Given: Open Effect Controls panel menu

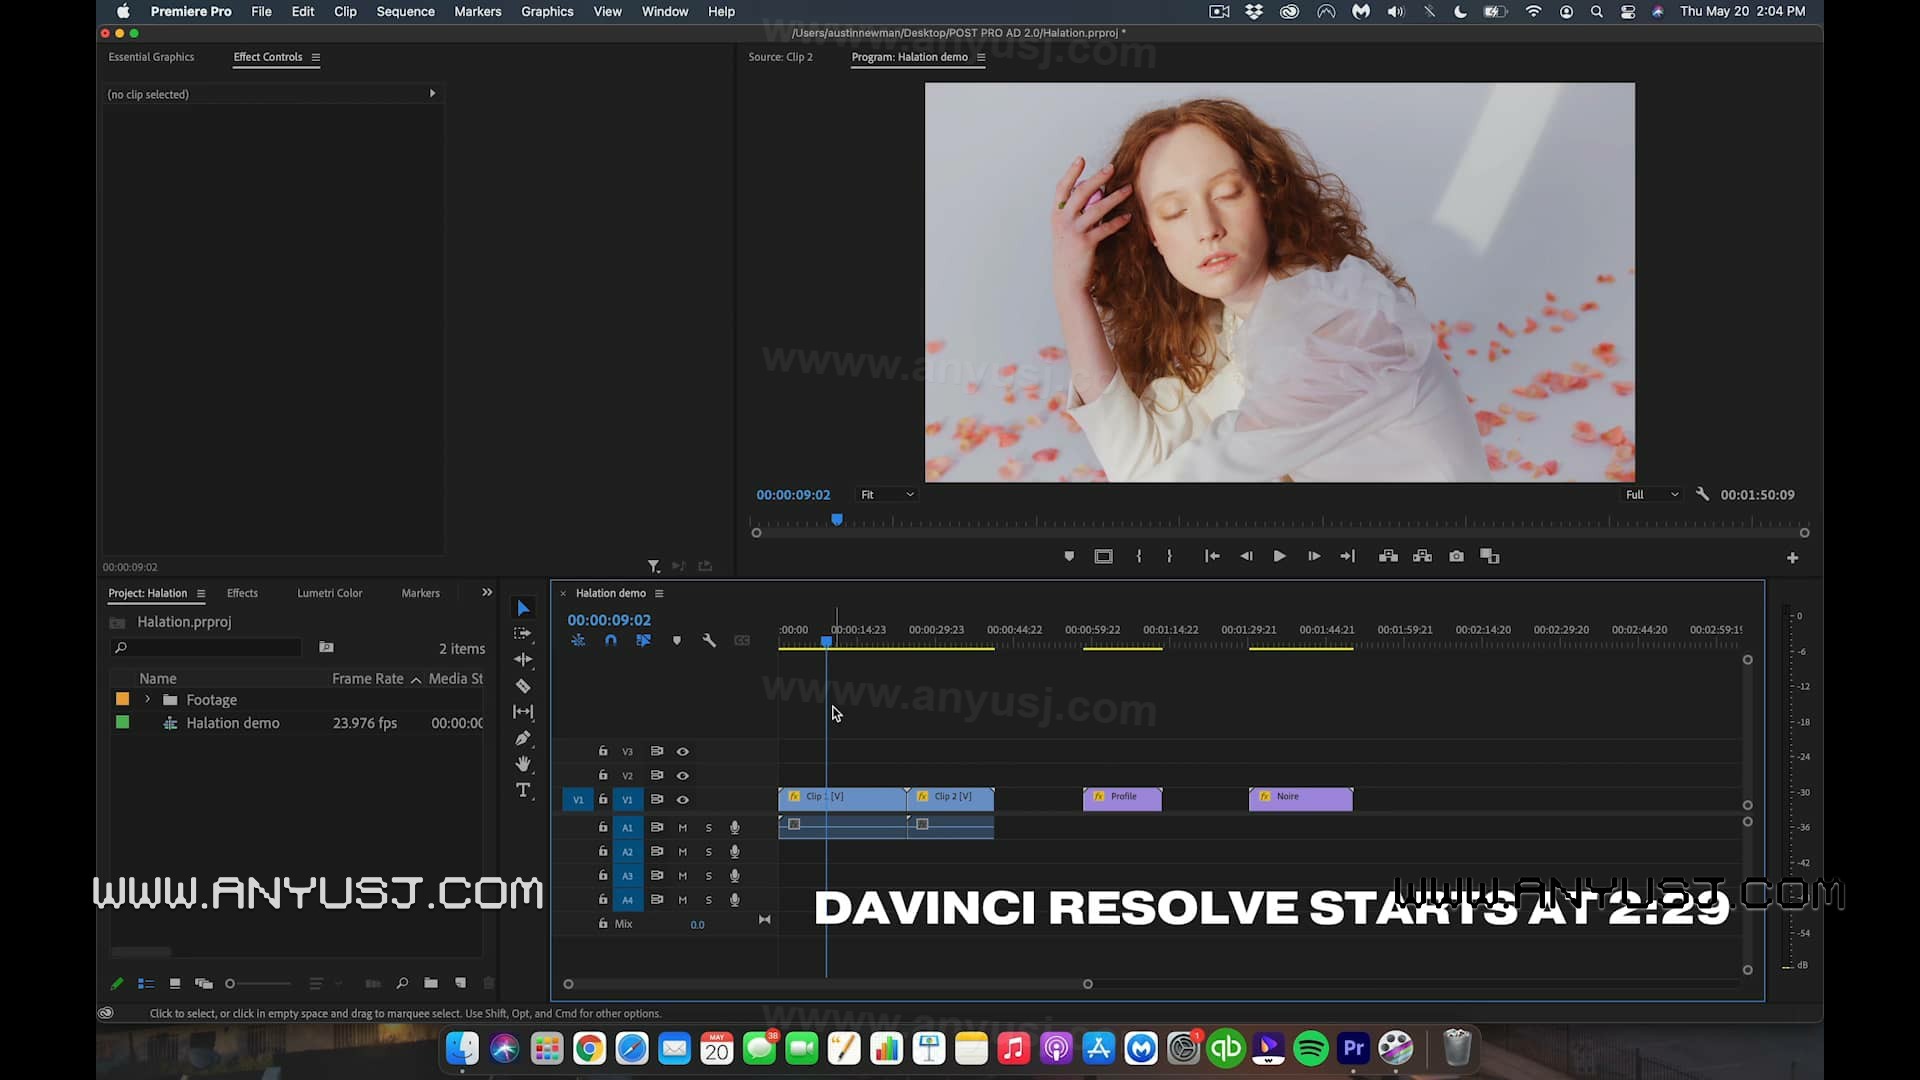Looking at the screenshot, I should [316, 57].
